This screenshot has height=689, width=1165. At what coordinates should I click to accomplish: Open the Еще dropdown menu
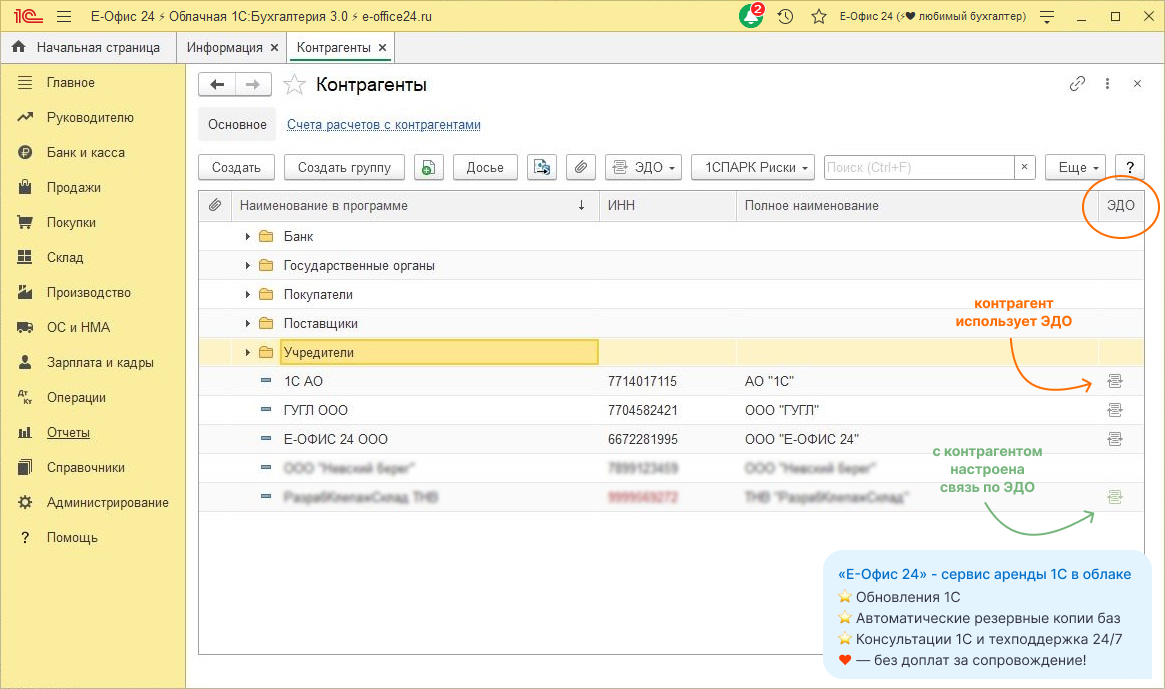[1076, 167]
